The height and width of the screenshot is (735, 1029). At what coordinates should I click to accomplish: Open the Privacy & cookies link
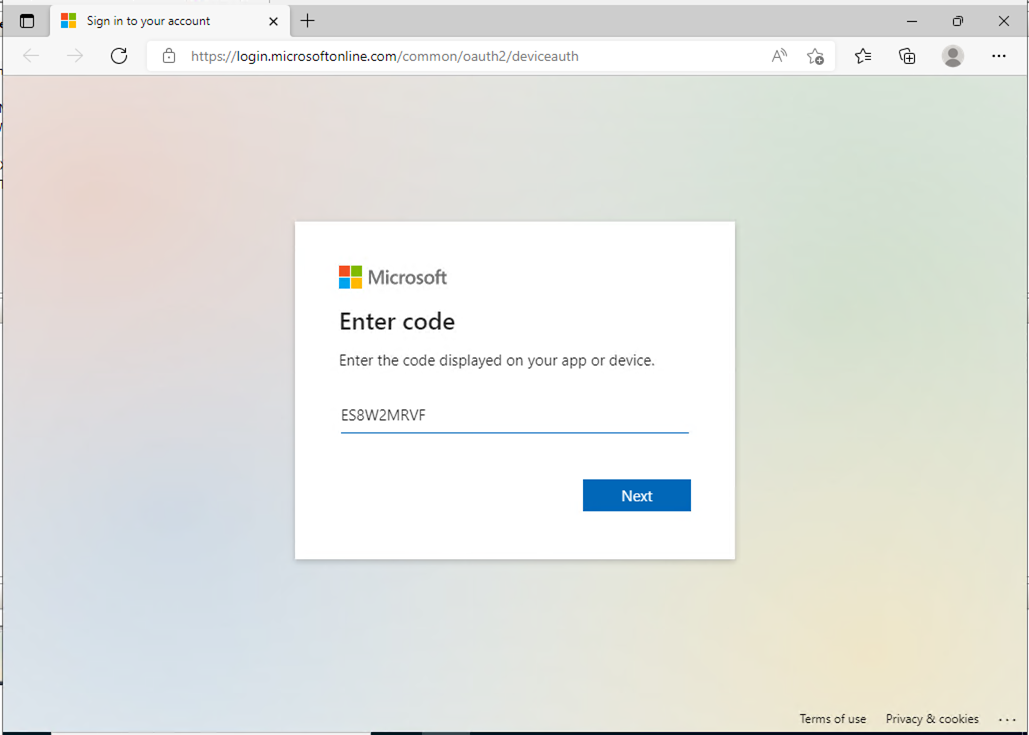click(932, 719)
